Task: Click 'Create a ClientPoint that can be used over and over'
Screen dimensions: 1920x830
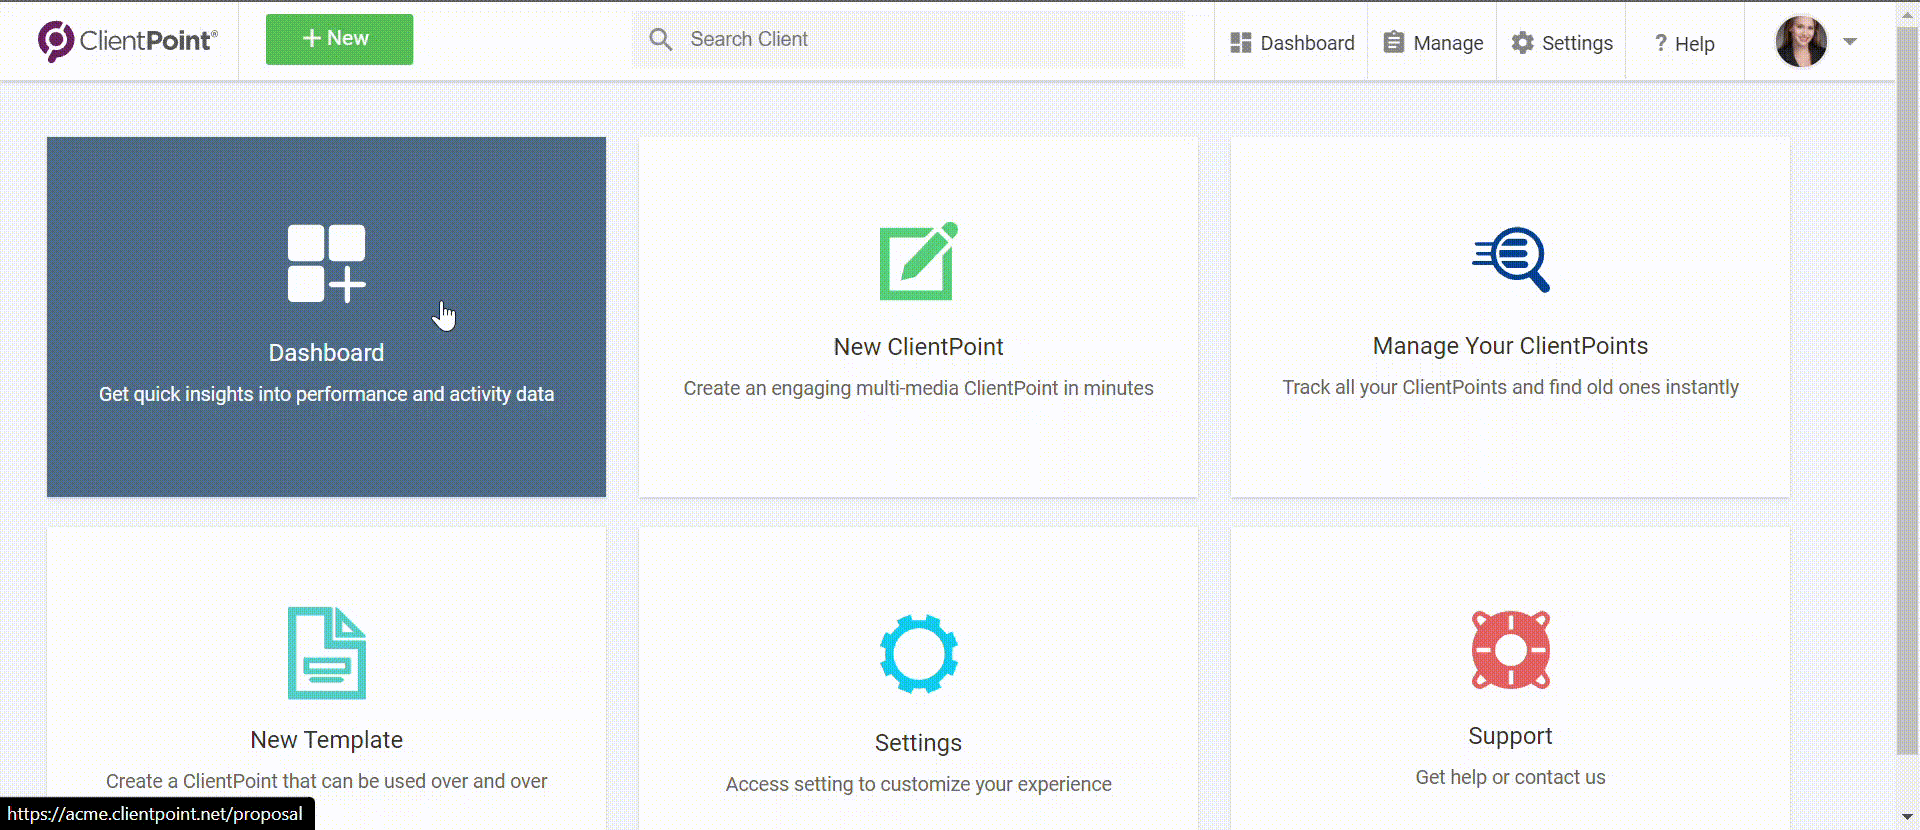Action: 327,781
